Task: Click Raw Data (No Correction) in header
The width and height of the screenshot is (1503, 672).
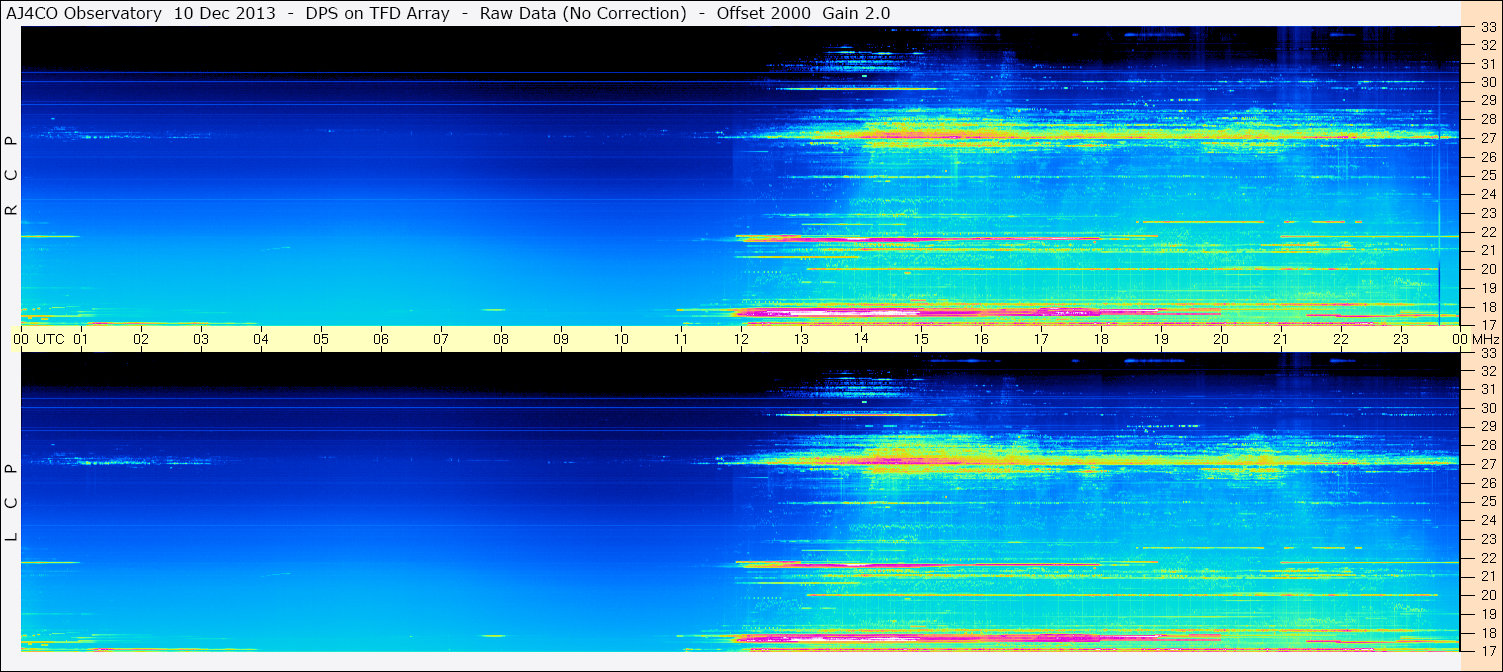Action: (583, 13)
